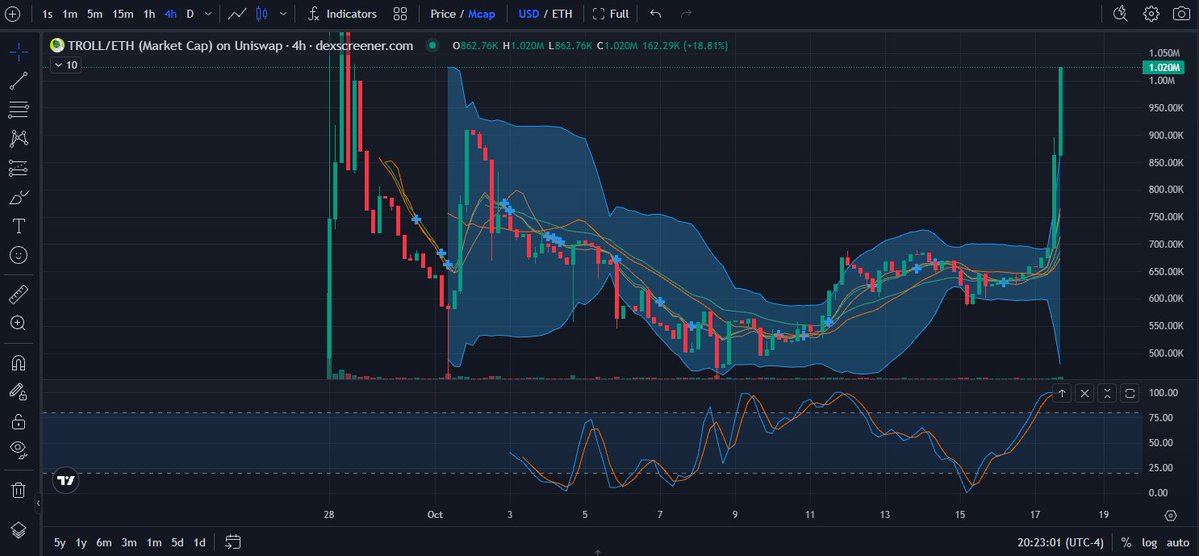
Task: Open the Fibonacci and horizontal lines tool
Action: click(18, 109)
